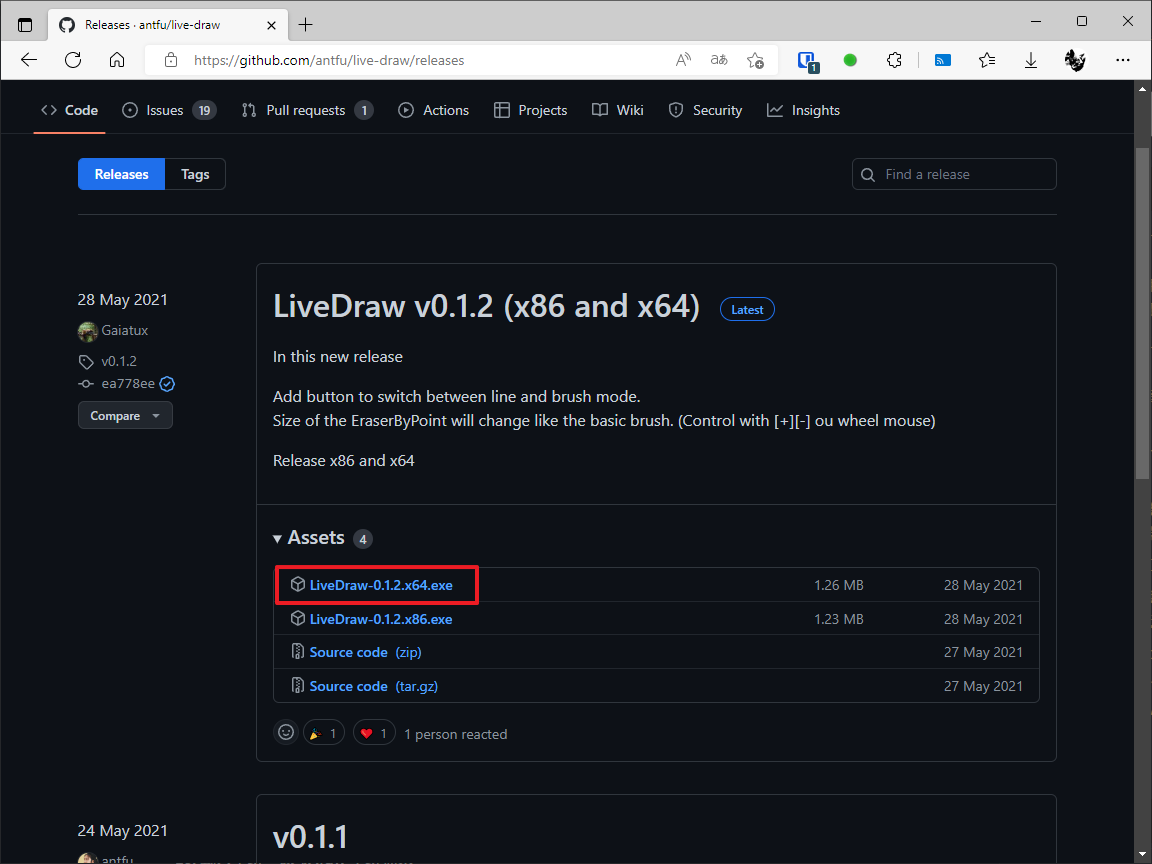Focus the Find a release search field

click(954, 174)
